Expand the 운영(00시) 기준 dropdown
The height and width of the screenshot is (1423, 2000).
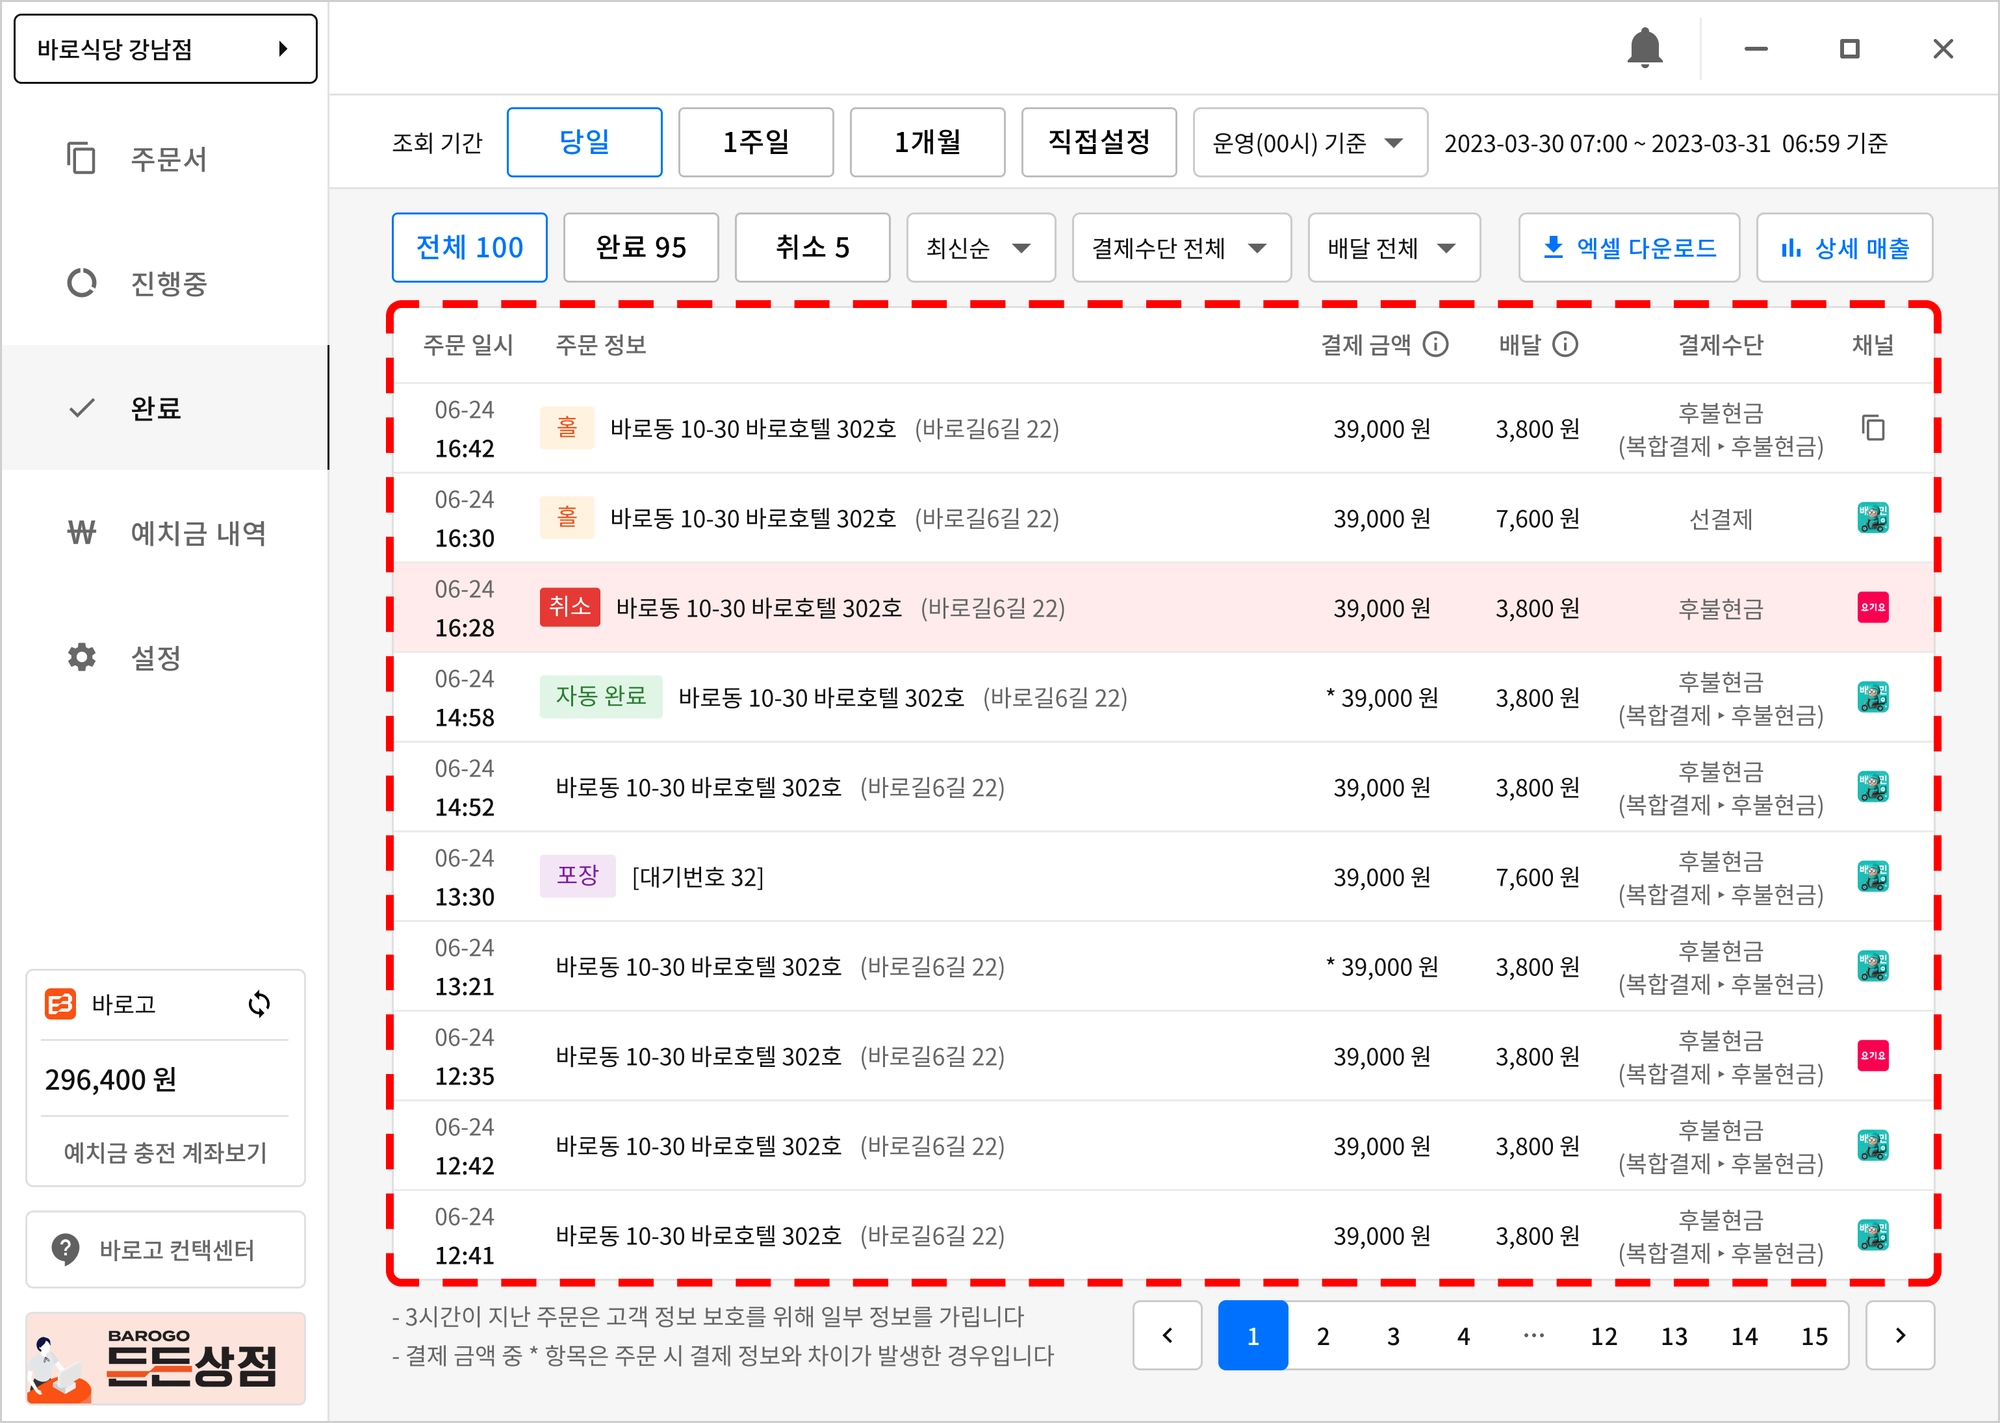pyautogui.click(x=1309, y=143)
